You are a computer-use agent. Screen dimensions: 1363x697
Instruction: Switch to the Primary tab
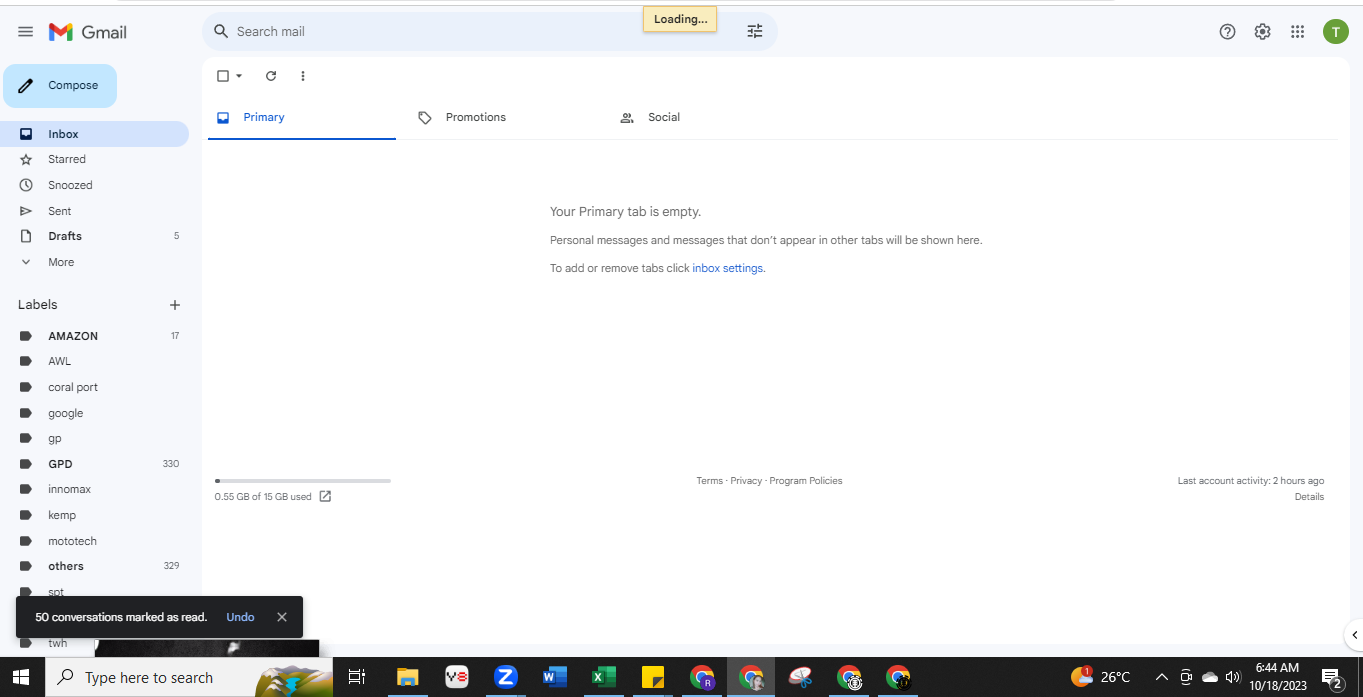(x=302, y=117)
